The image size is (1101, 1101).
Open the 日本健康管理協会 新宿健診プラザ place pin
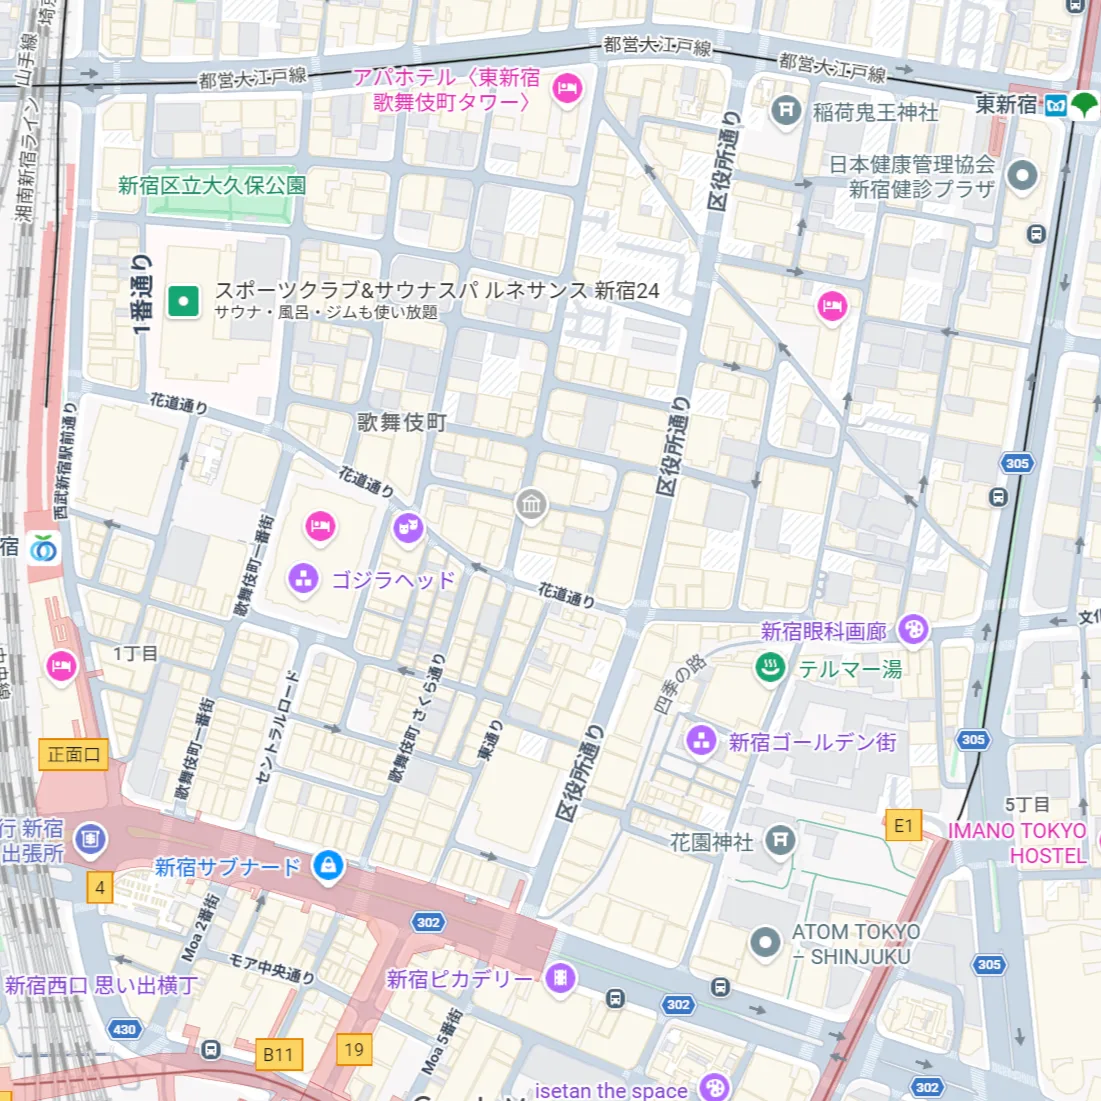1022,176
